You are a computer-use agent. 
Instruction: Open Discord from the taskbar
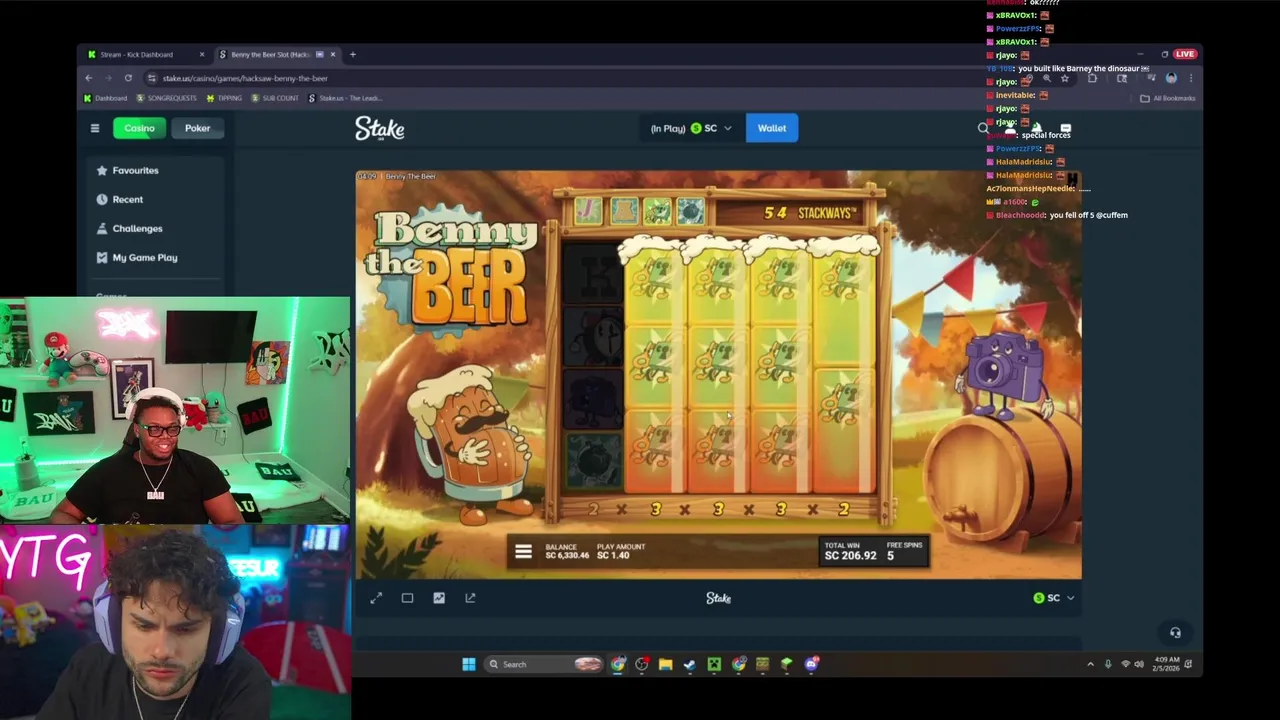click(812, 664)
